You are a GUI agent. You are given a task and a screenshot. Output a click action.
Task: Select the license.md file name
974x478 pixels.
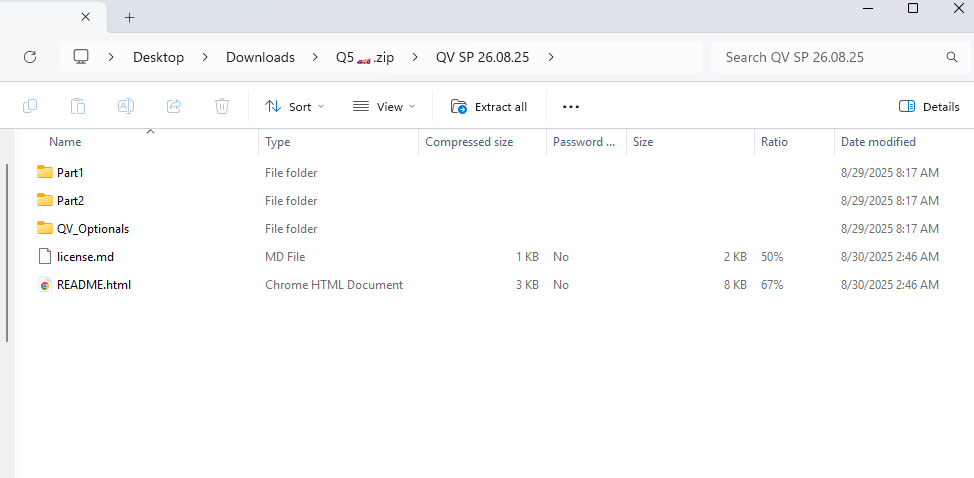click(x=85, y=256)
